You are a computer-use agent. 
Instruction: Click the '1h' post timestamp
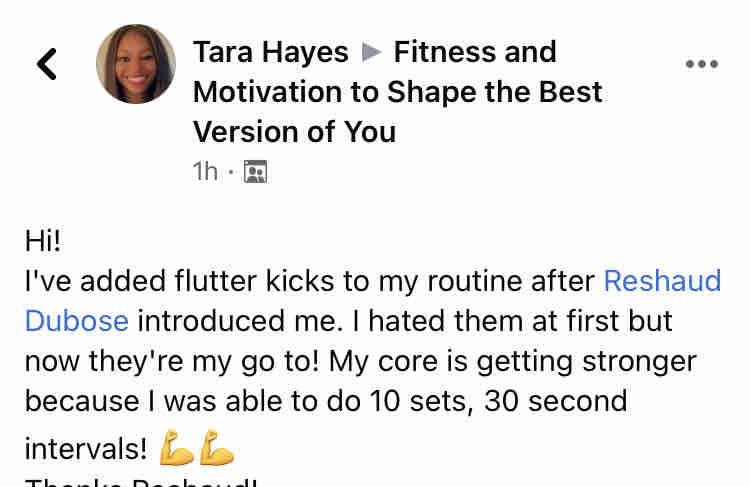(x=205, y=171)
